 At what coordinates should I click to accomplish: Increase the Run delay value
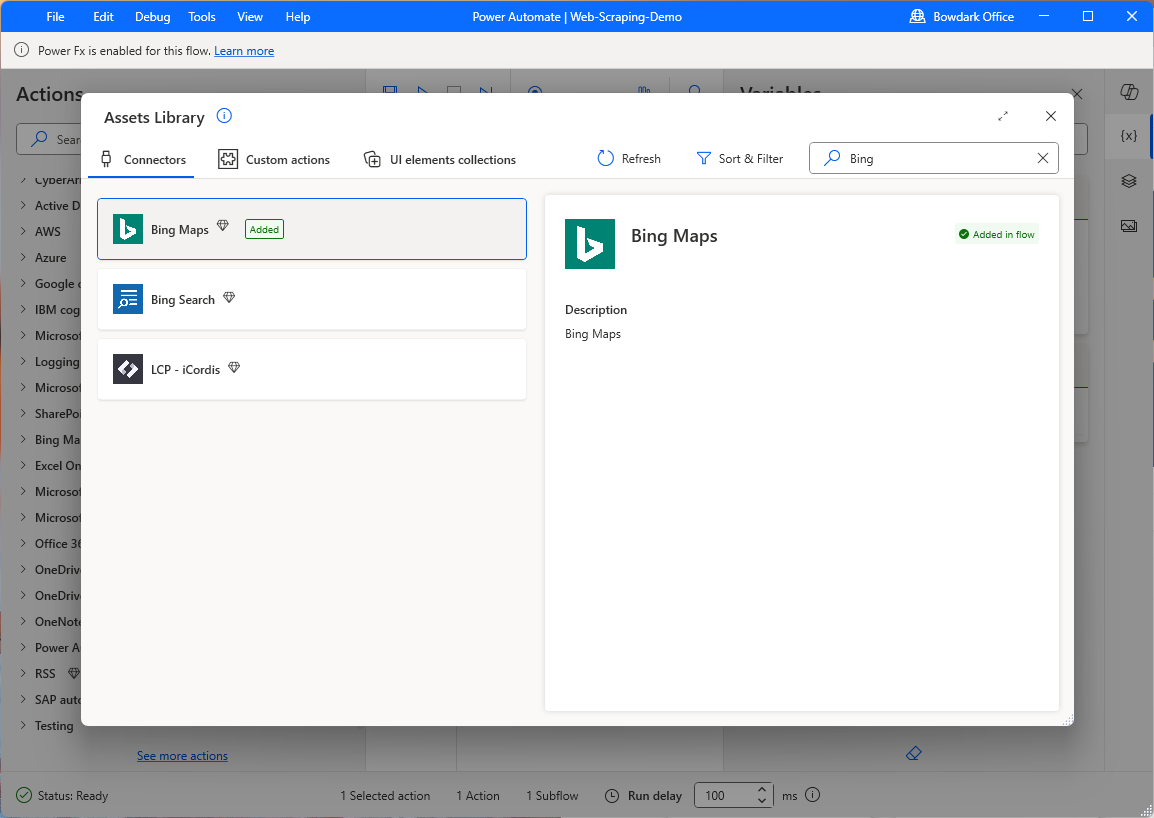(762, 790)
